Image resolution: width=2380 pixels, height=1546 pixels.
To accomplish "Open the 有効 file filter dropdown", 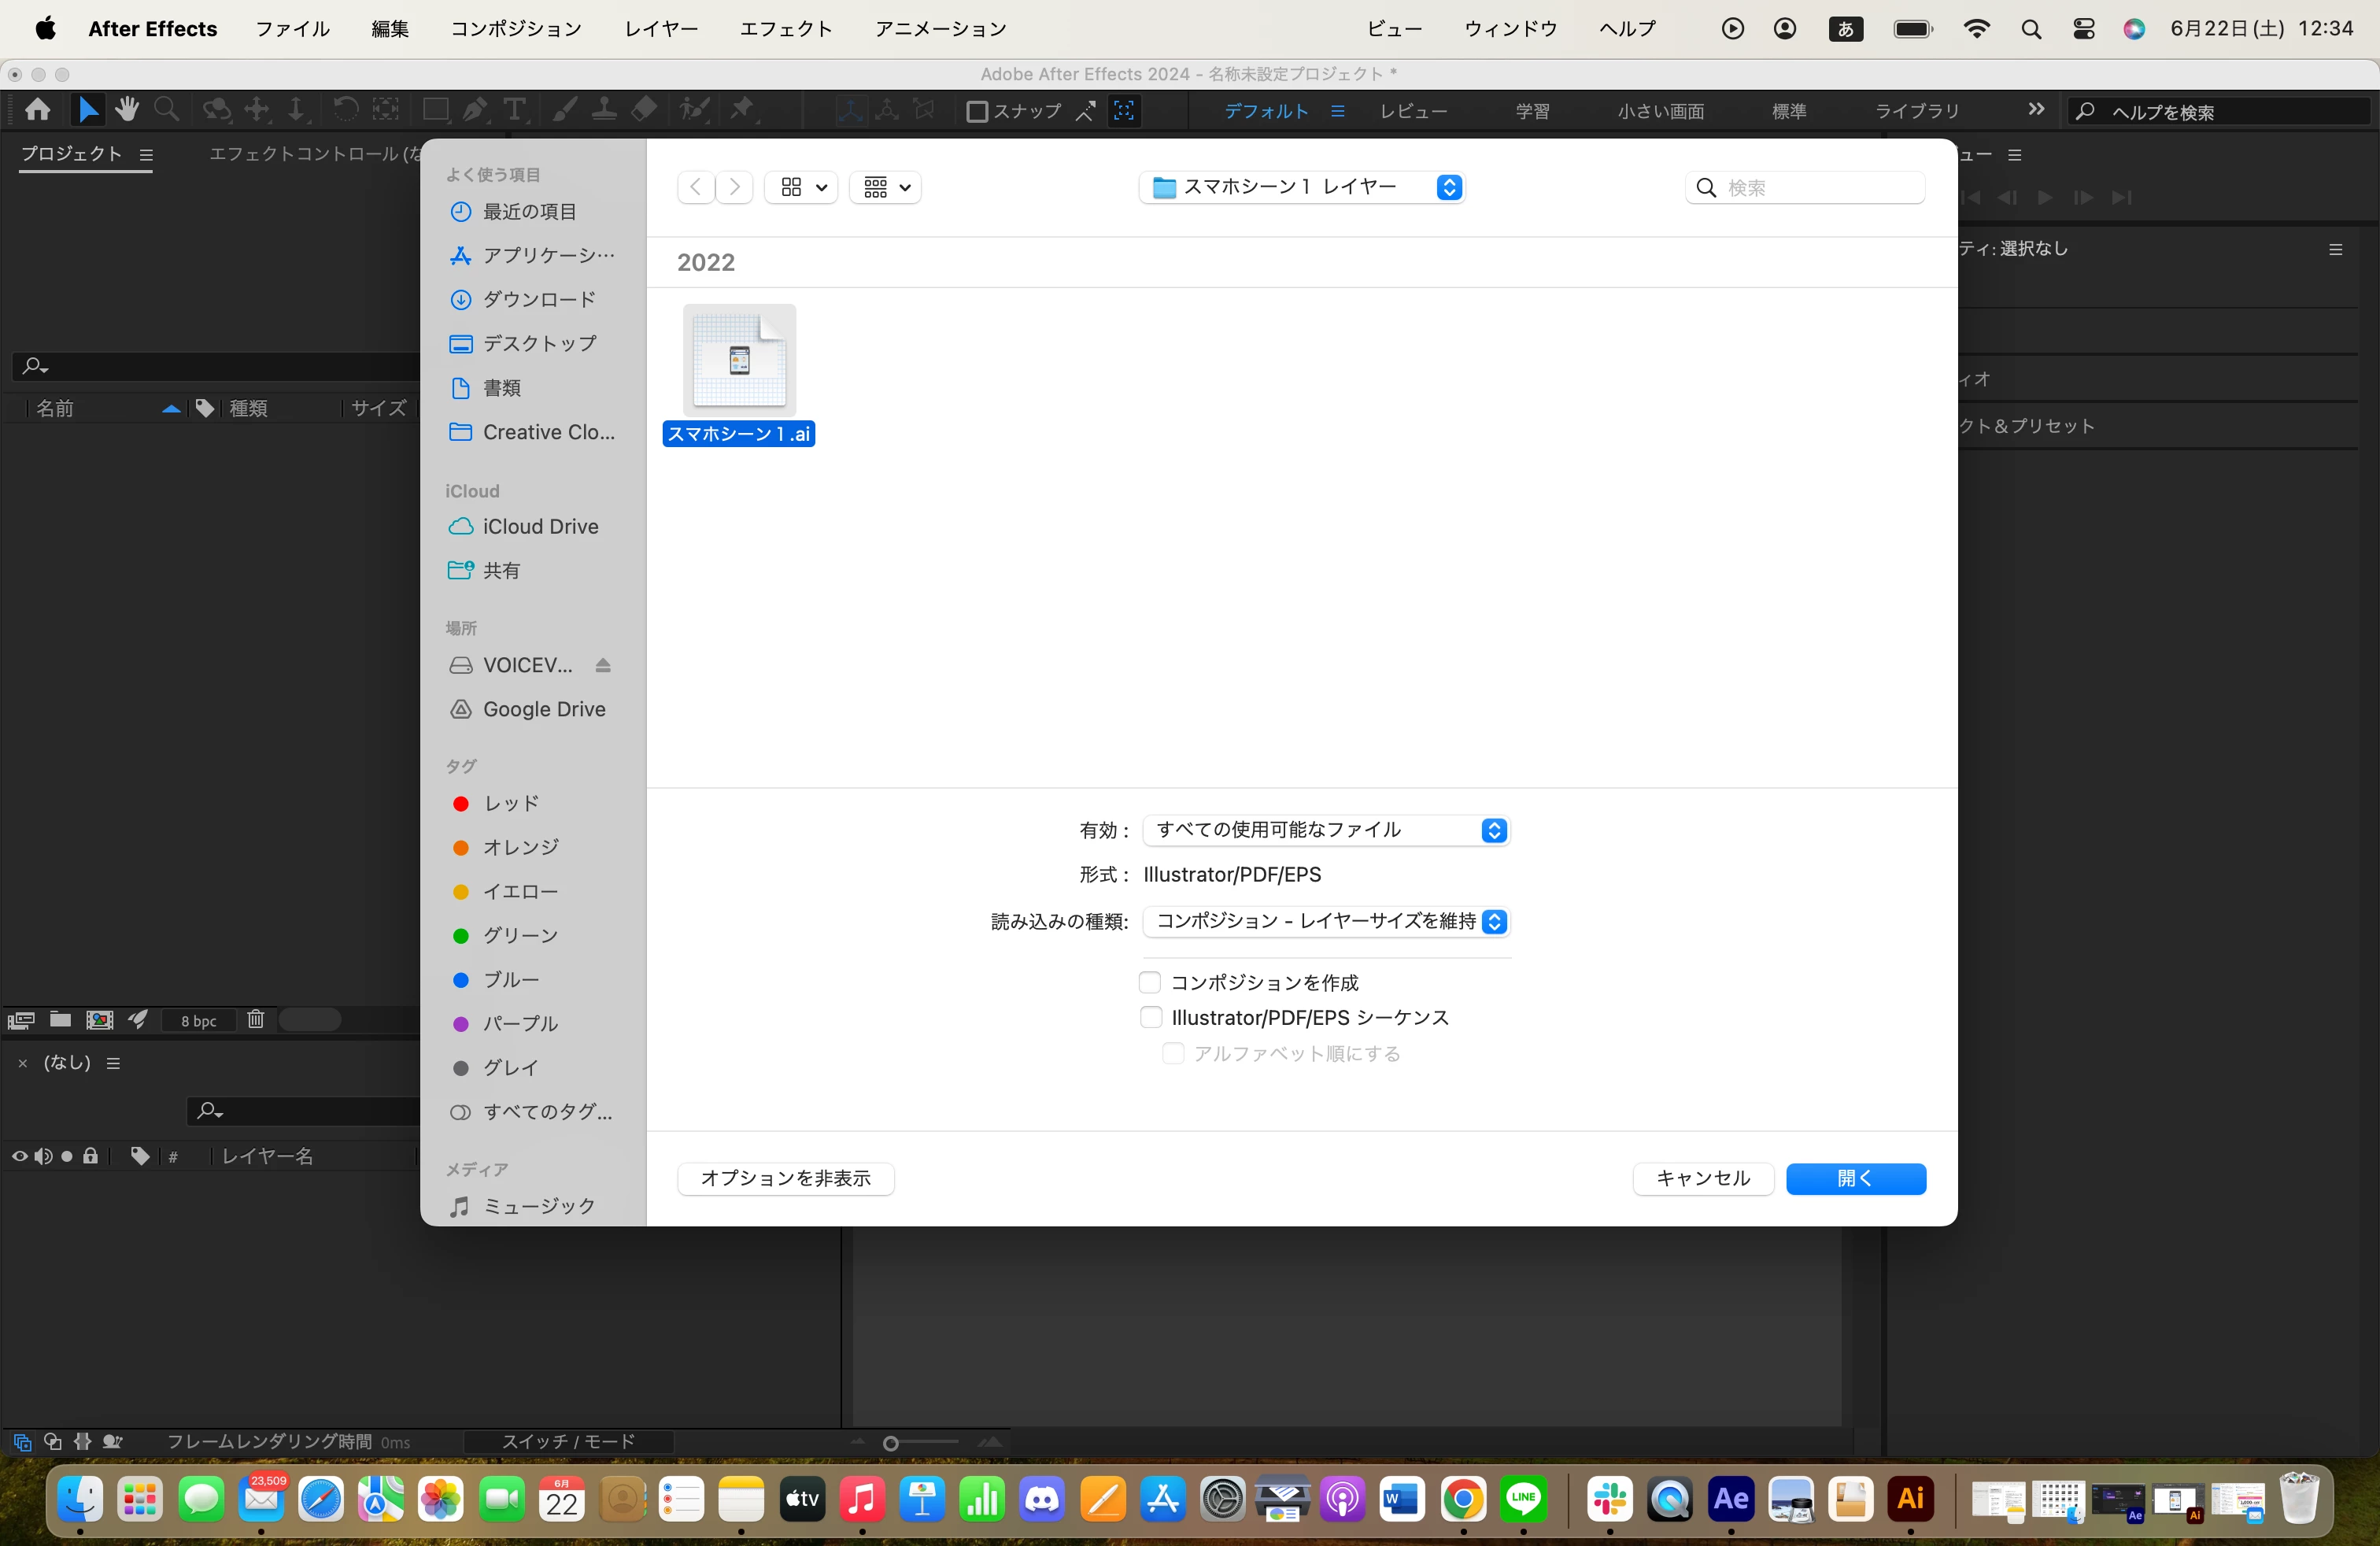I will (1325, 830).
